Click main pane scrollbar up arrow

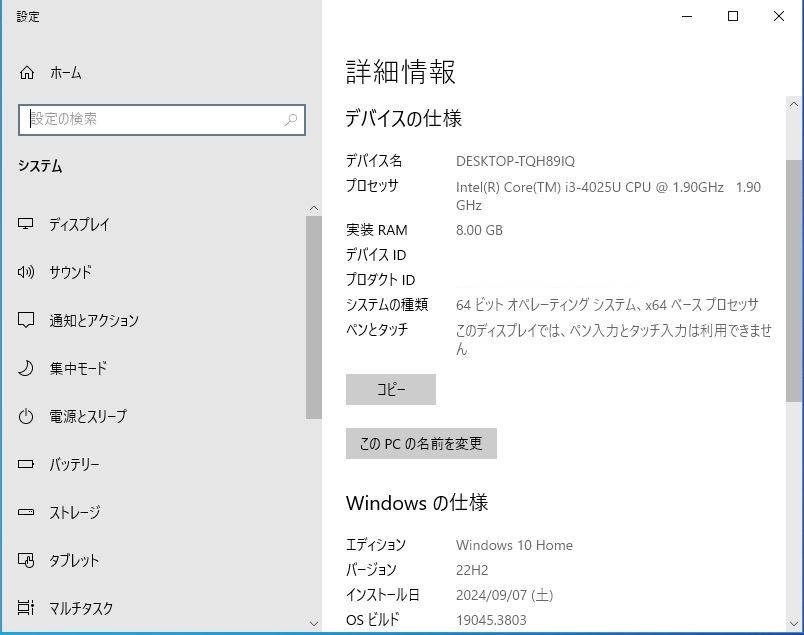(x=794, y=104)
